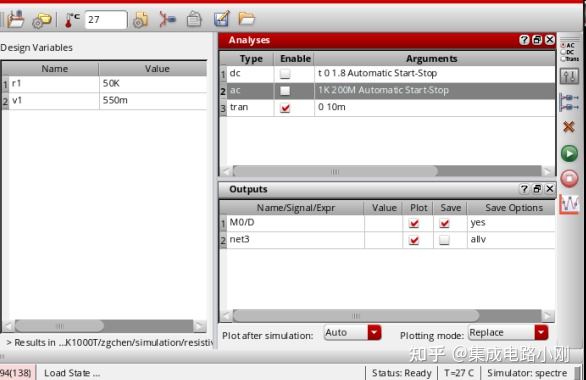Toggle Save checkbox for net3
The height and width of the screenshot is (380, 586).
coord(444,240)
